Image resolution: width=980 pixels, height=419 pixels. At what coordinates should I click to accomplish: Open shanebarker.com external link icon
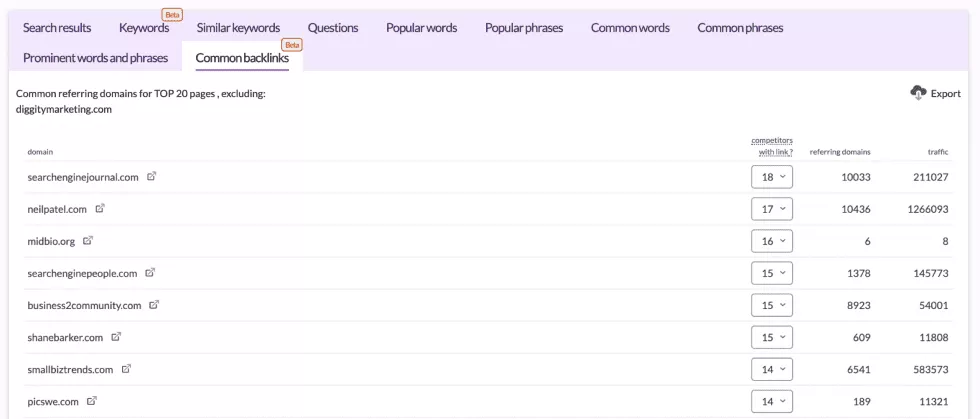coord(116,337)
